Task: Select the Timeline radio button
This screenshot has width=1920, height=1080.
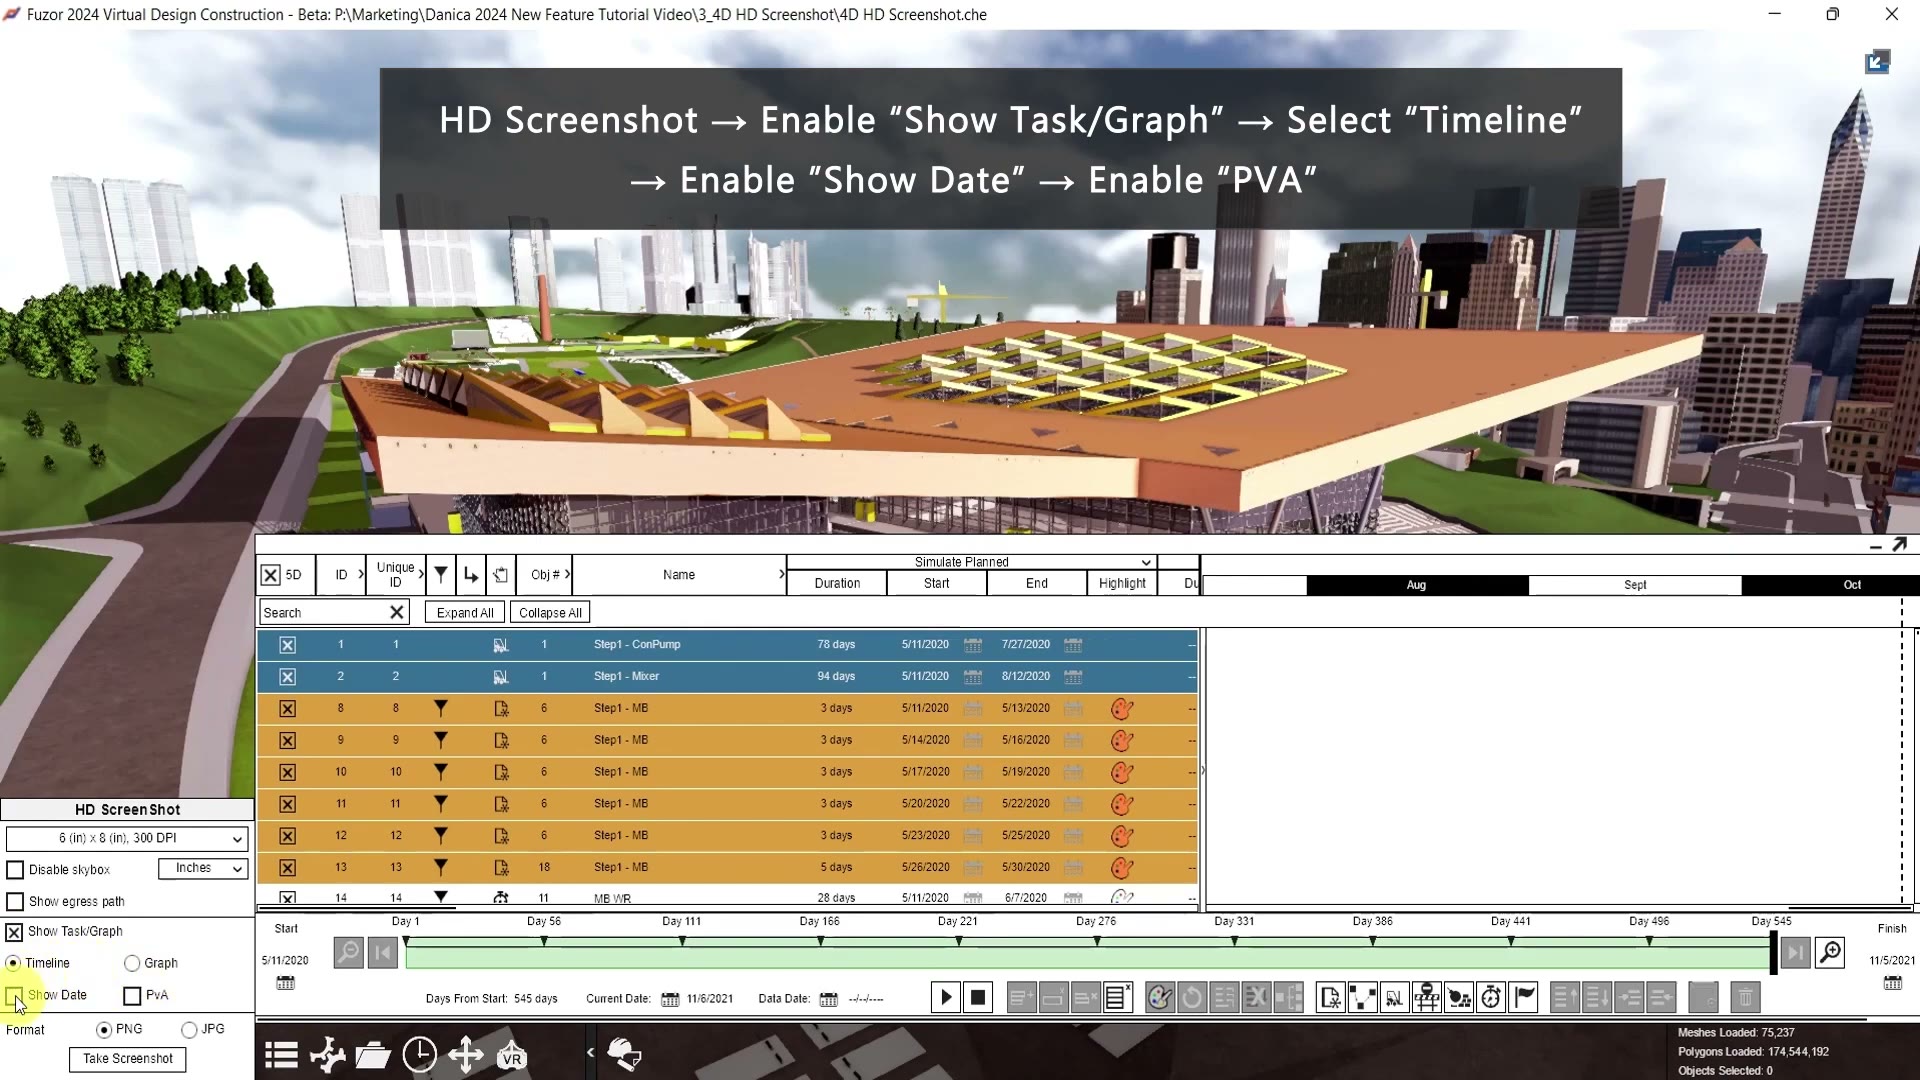Action: (x=13, y=963)
